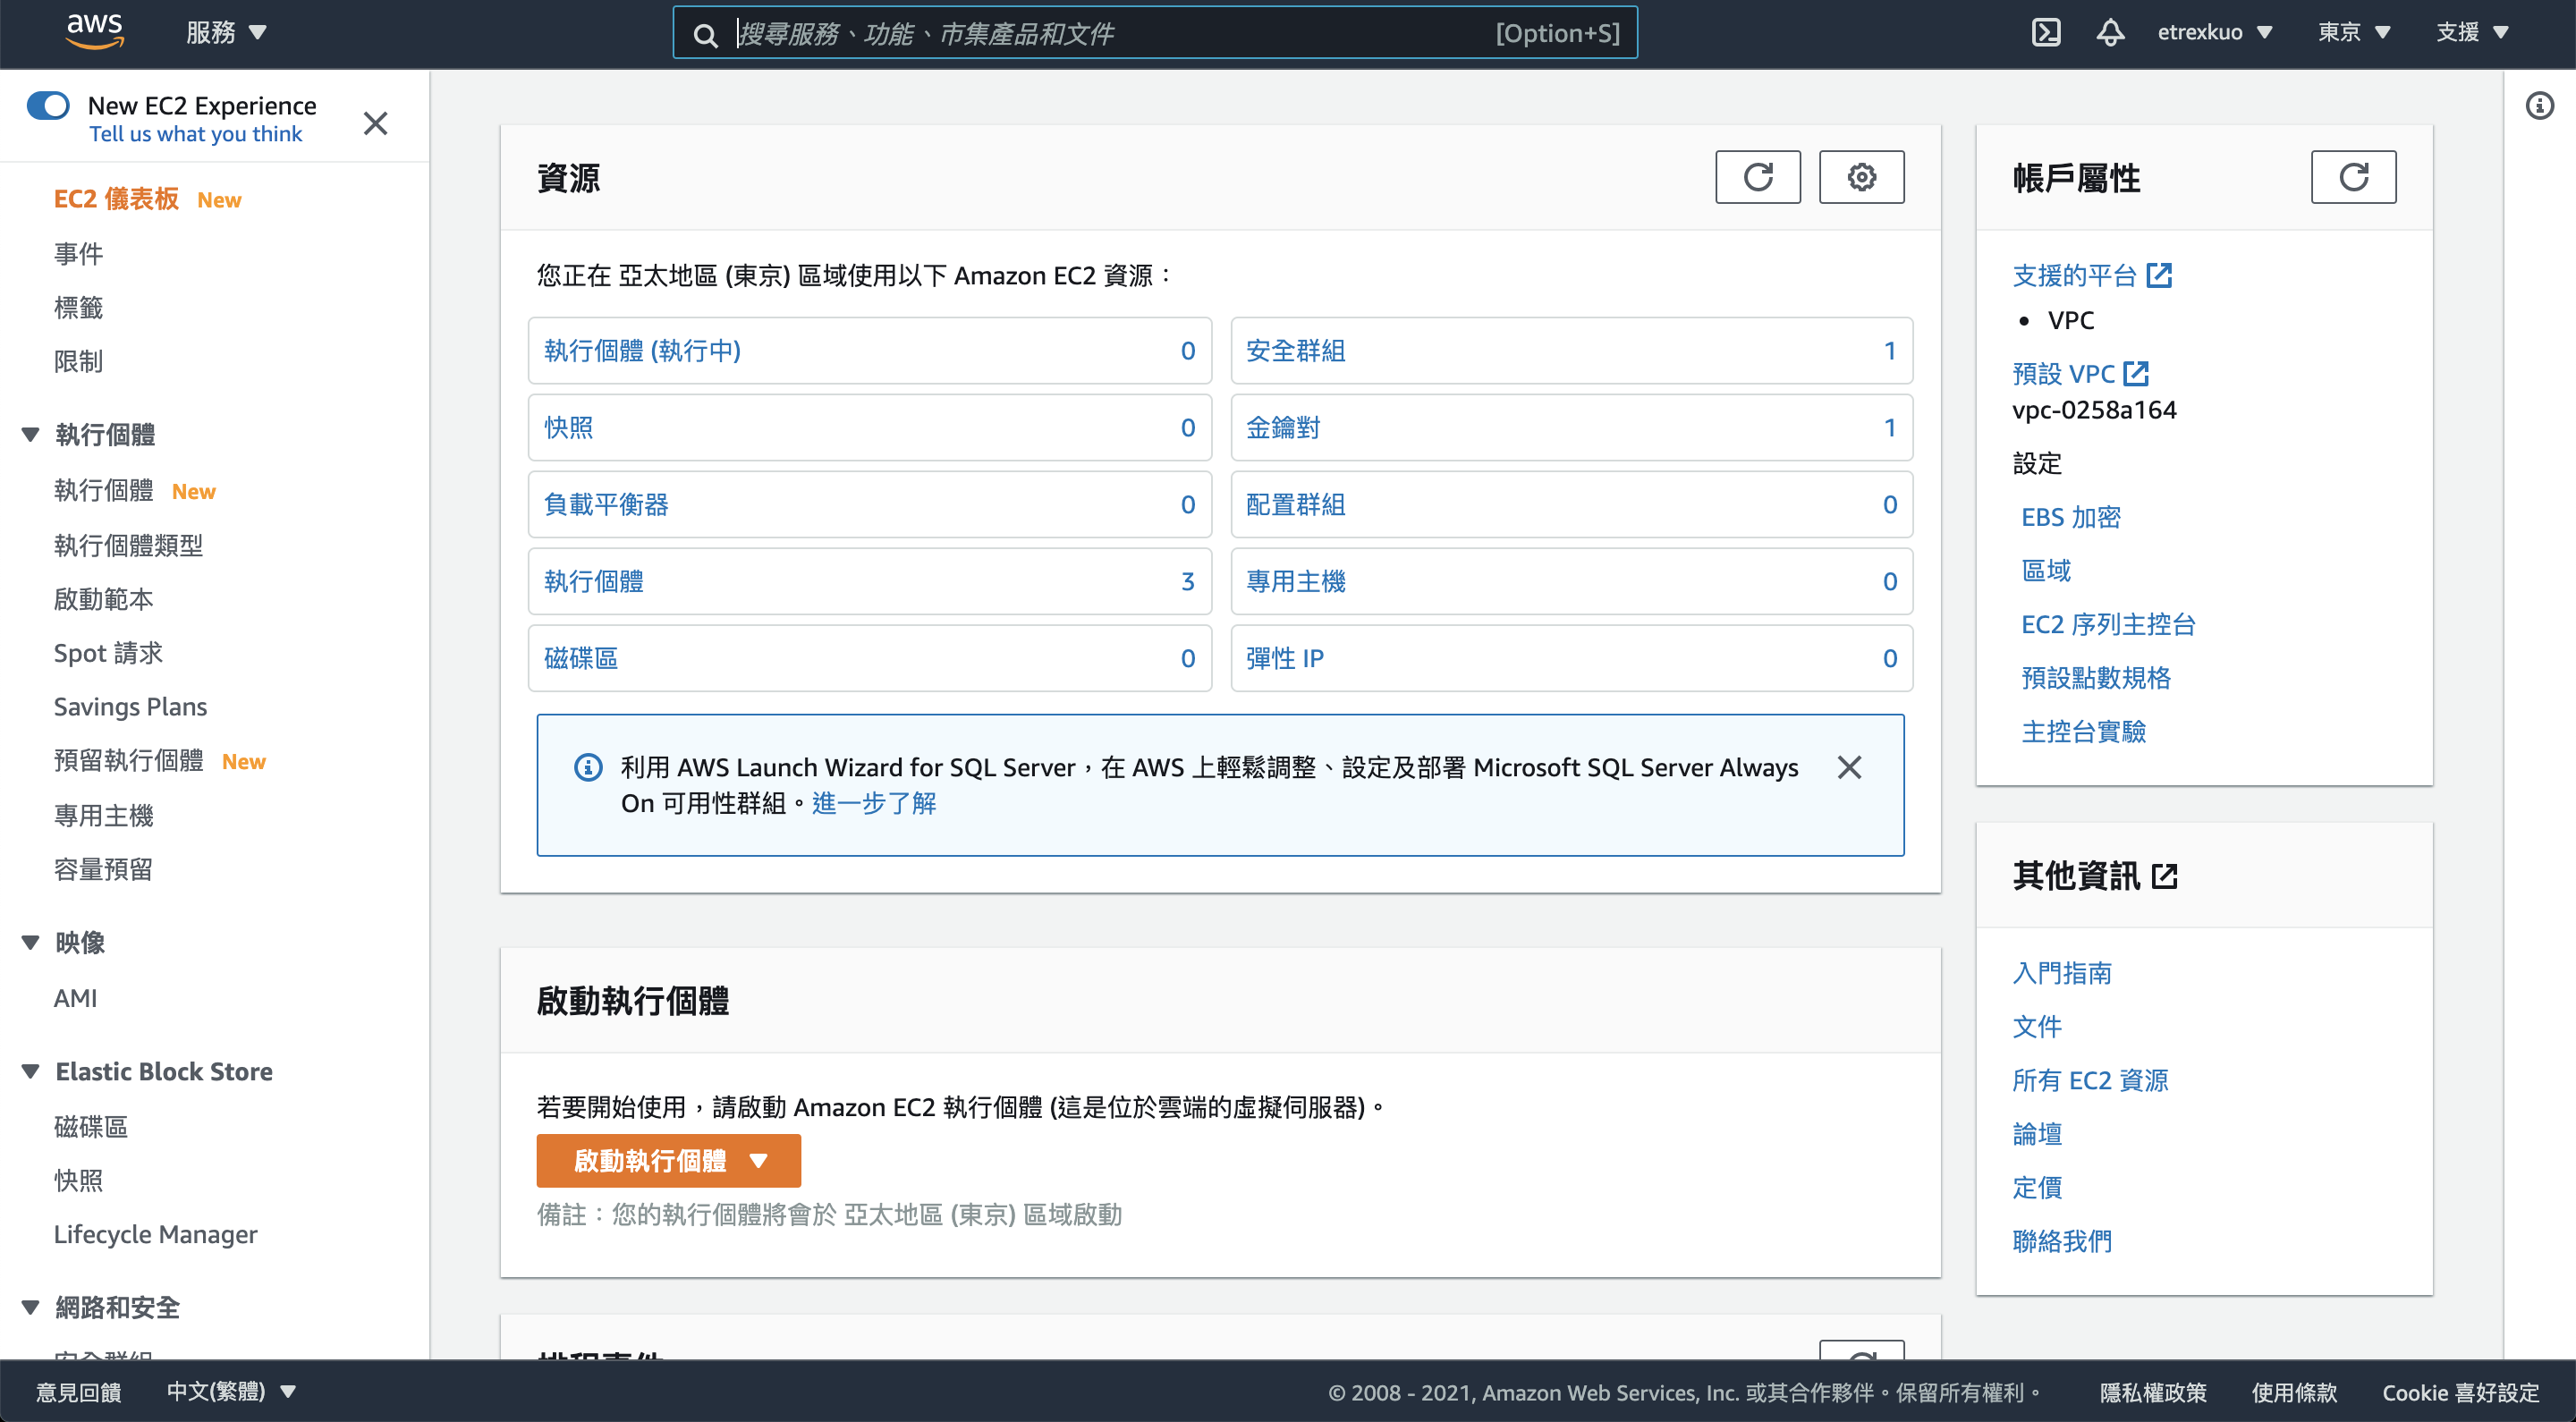Collapse the 執行個體 sidebar section

click(30, 435)
